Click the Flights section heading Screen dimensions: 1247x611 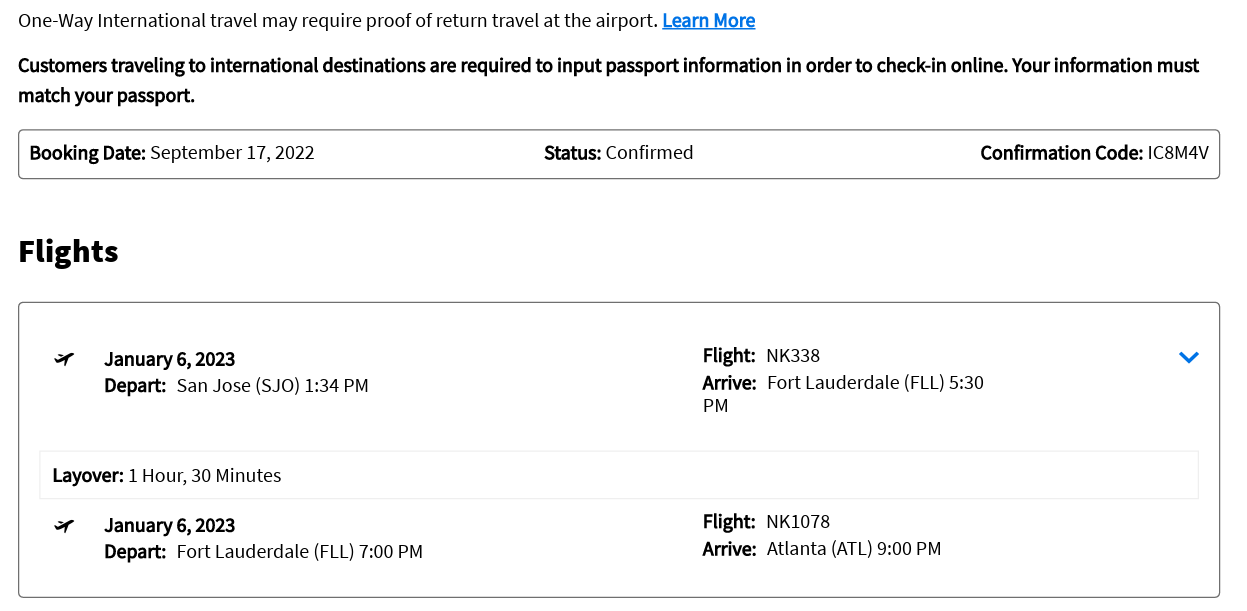tap(68, 251)
